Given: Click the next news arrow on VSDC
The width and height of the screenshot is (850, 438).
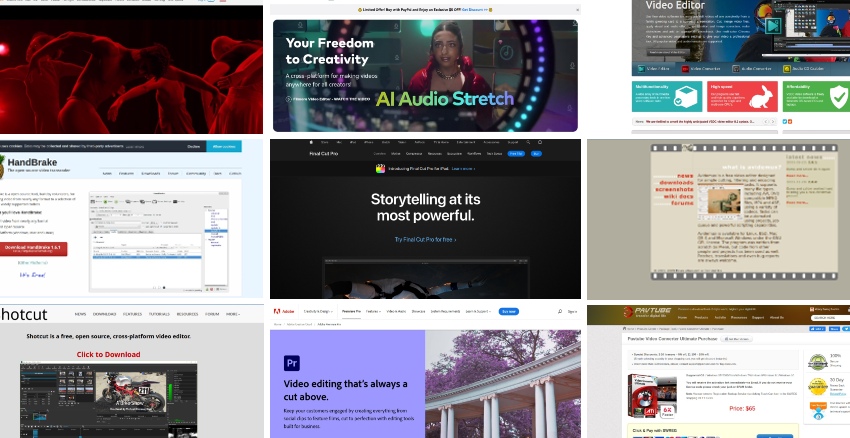Looking at the screenshot, I should tap(774, 121).
